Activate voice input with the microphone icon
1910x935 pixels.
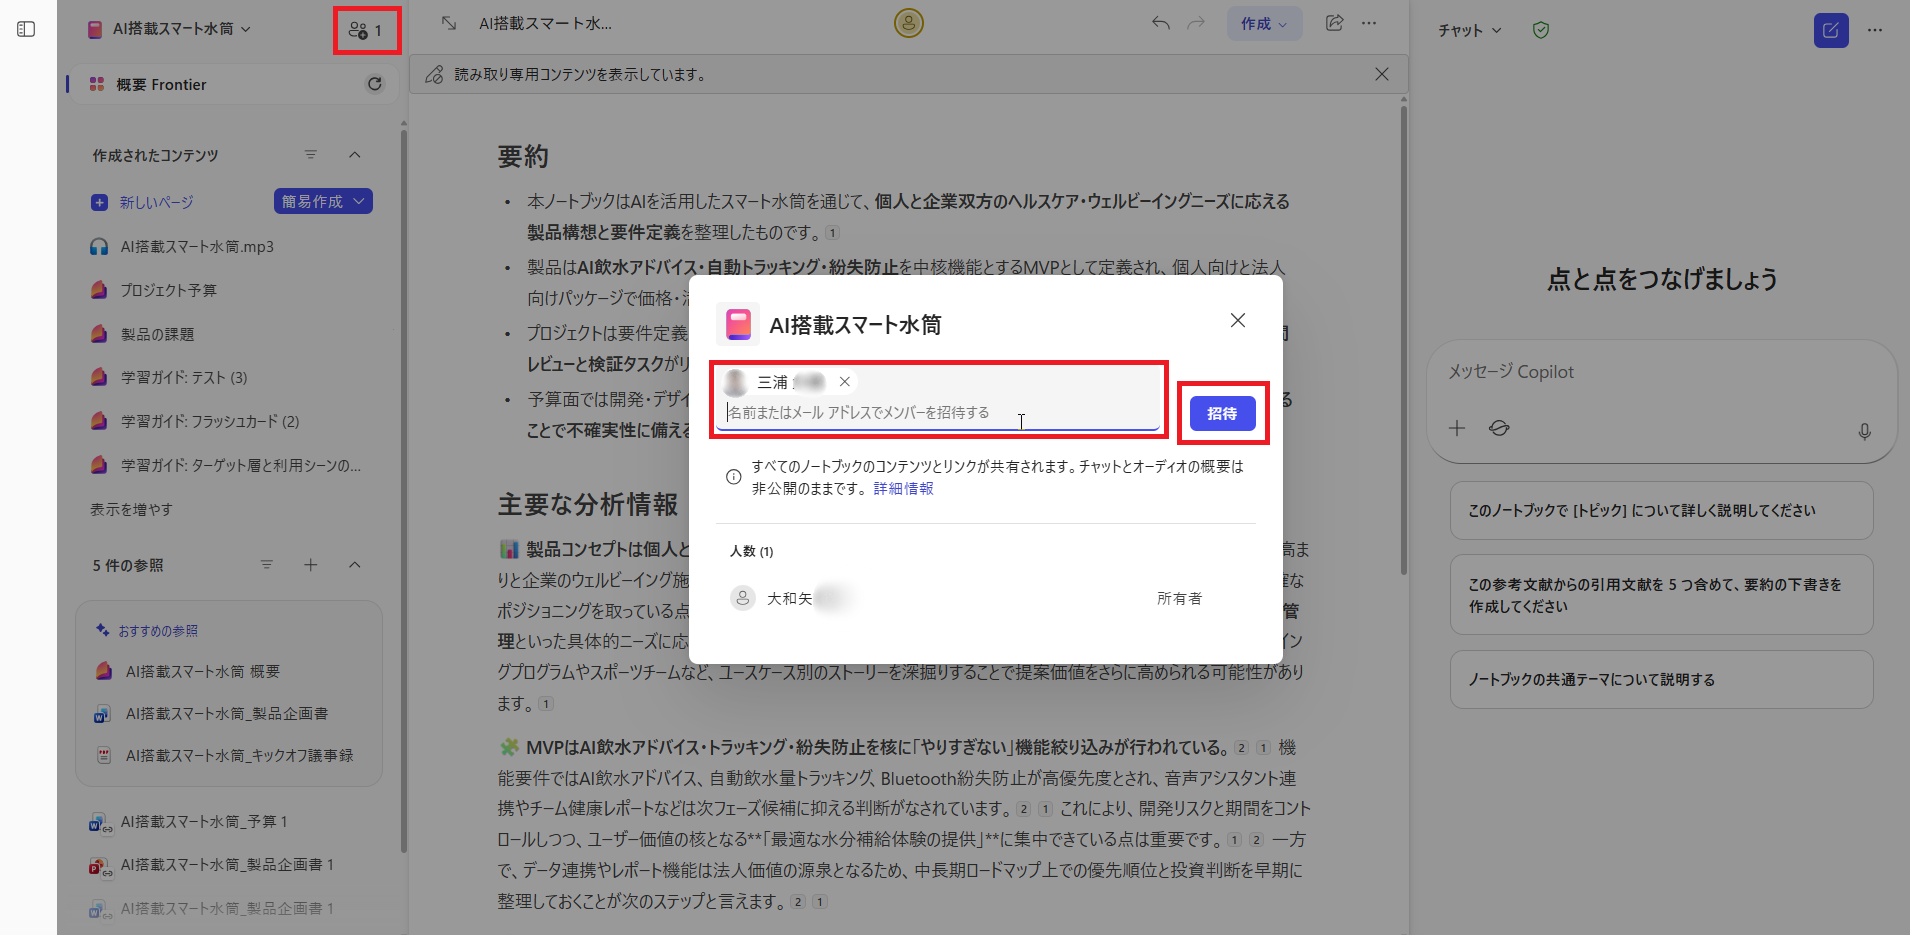tap(1864, 431)
